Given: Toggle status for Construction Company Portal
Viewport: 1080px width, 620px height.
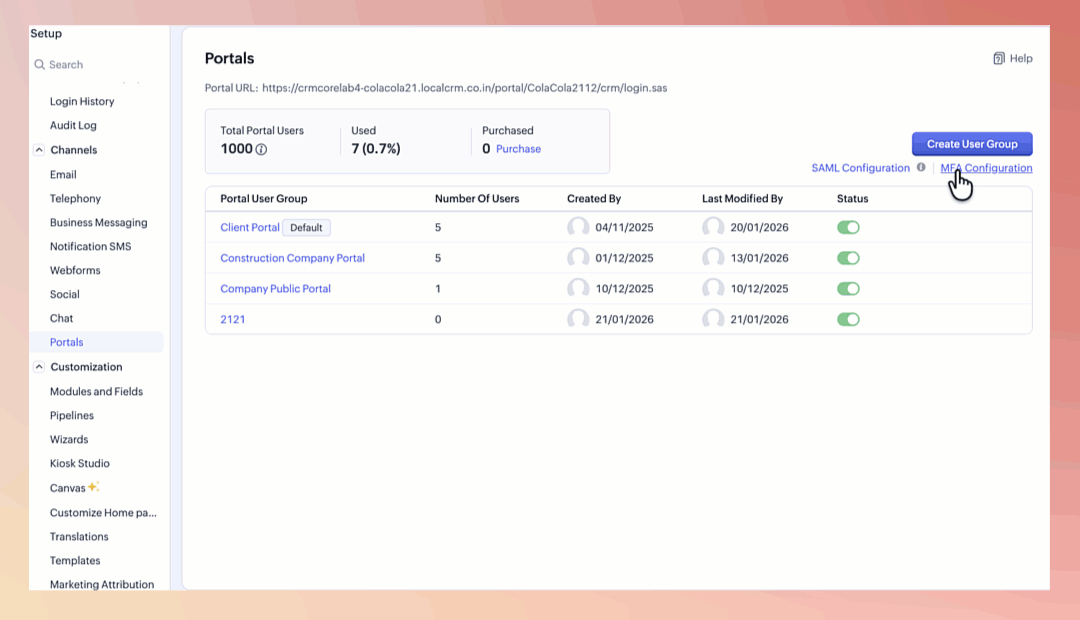Looking at the screenshot, I should point(848,258).
